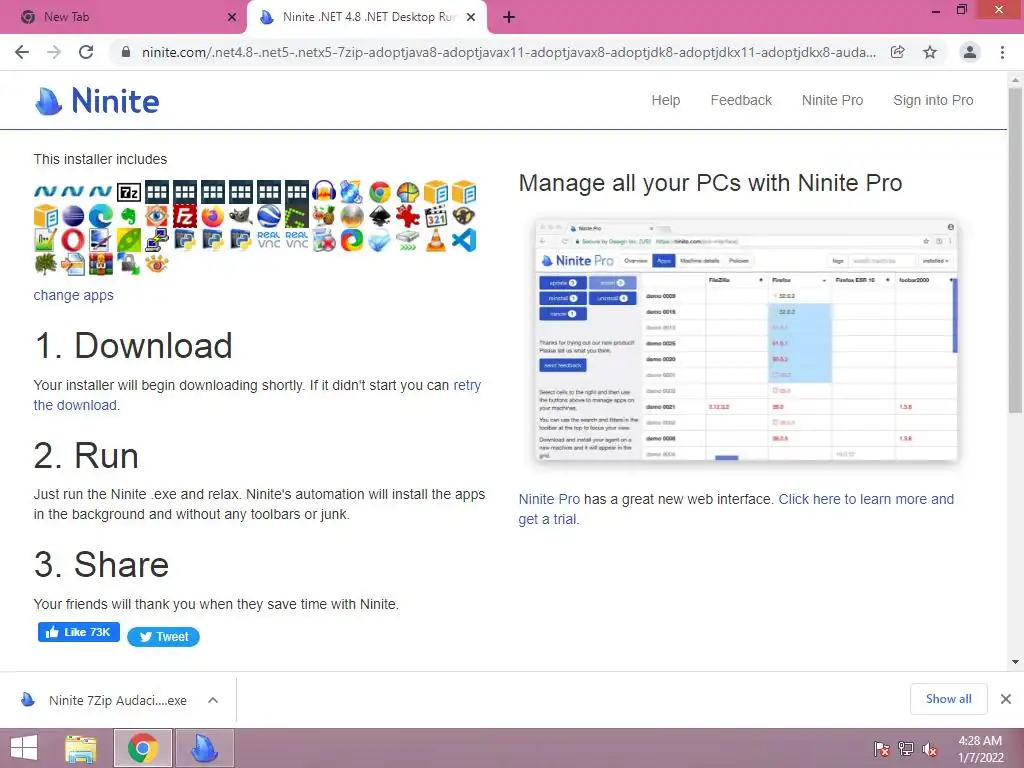Go back with the browser back arrow

[x=22, y=52]
